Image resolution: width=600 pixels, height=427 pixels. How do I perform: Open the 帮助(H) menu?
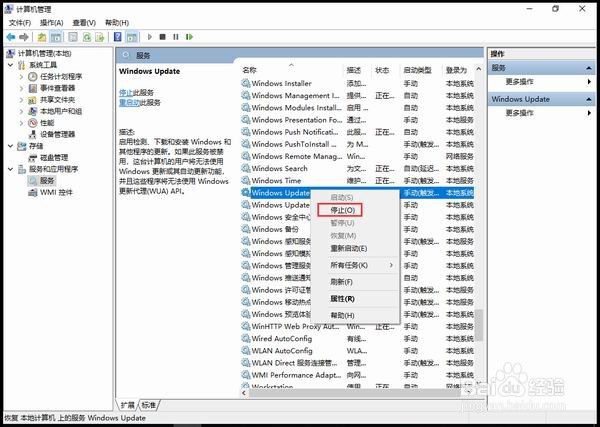point(117,23)
